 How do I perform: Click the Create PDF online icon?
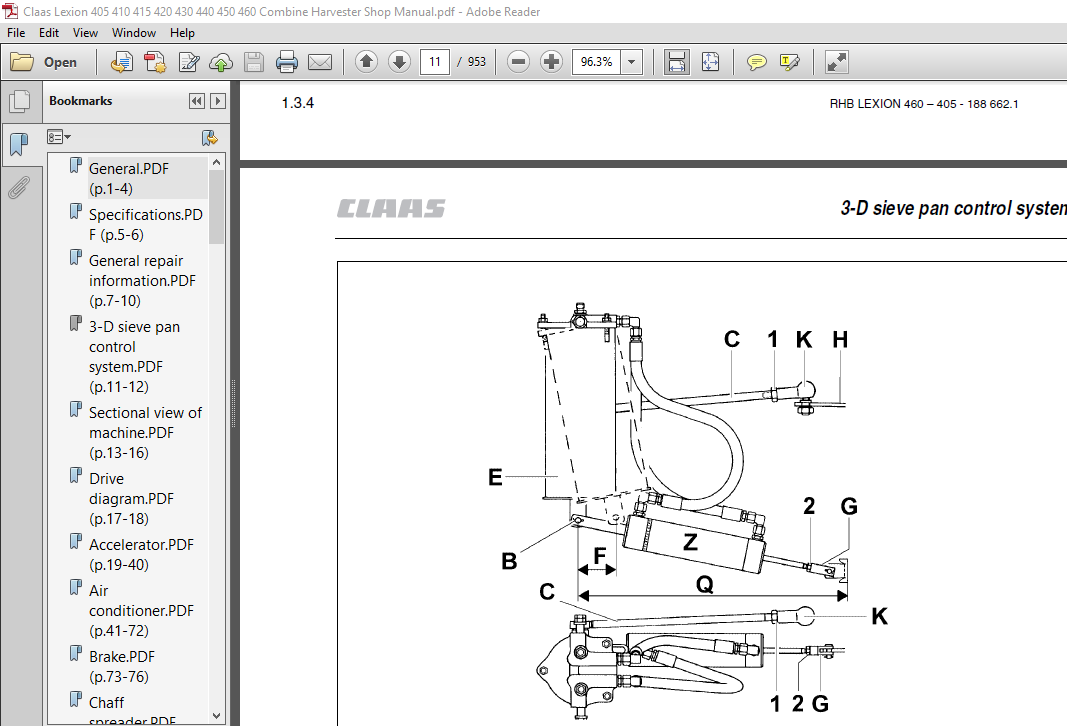click(122, 62)
